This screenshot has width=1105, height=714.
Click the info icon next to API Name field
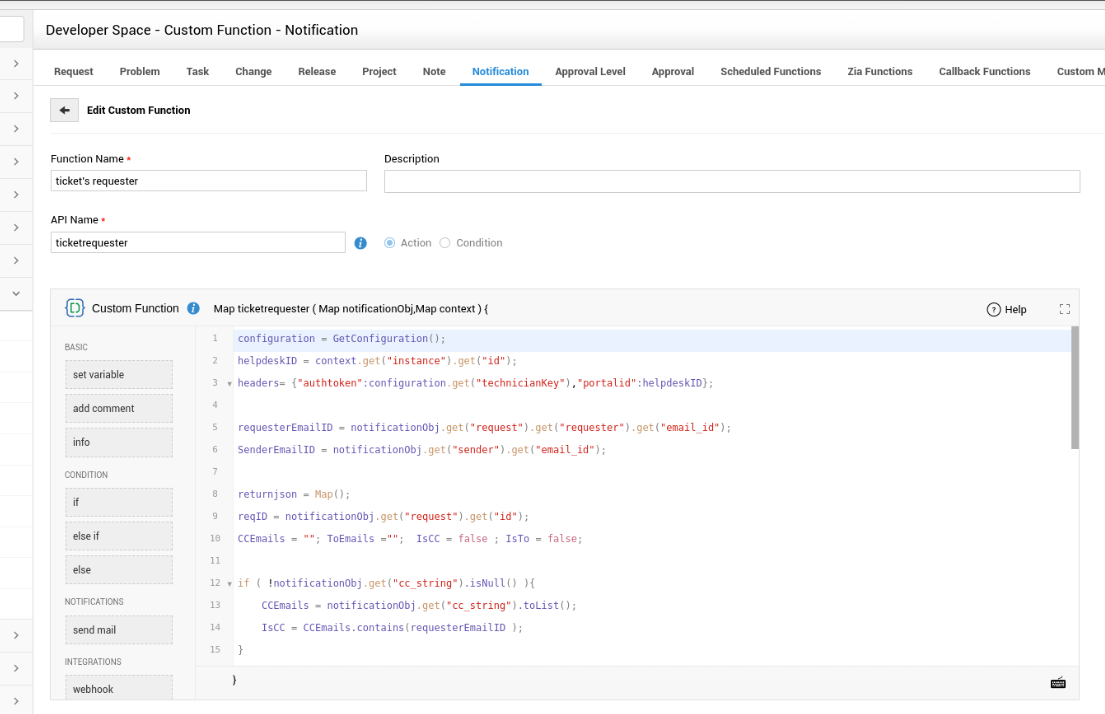pos(361,243)
